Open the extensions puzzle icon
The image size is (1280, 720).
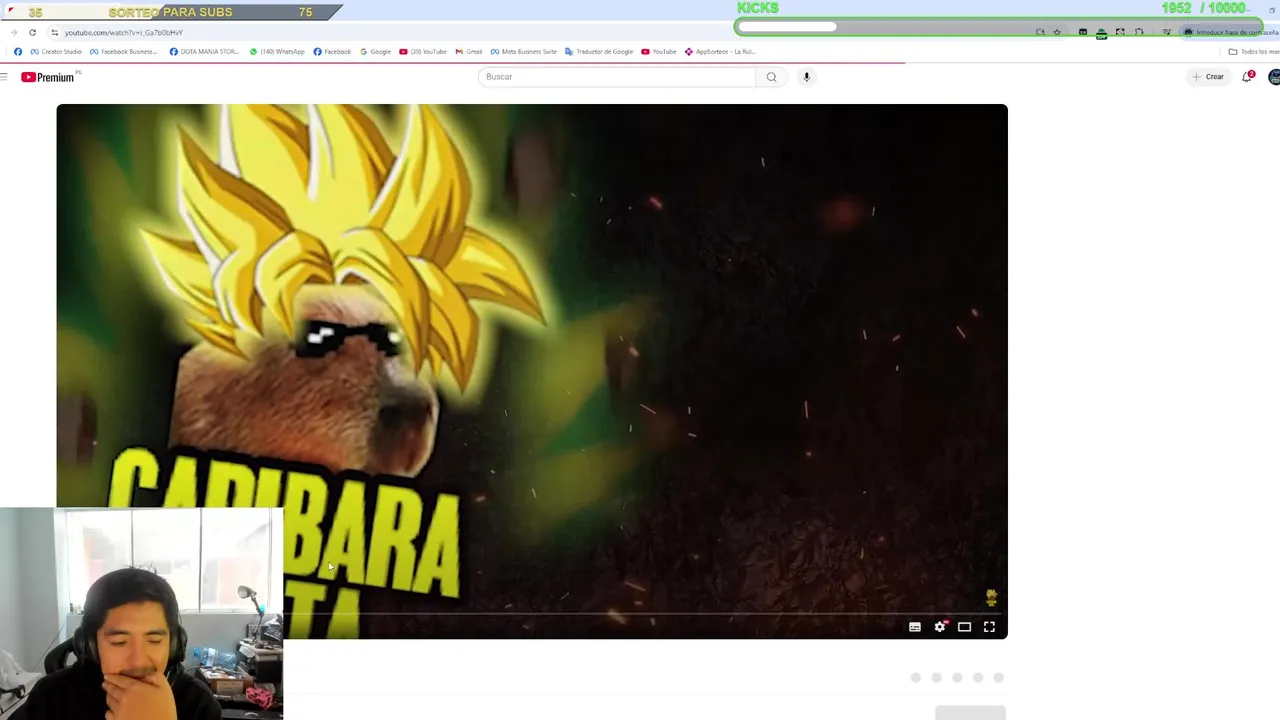tap(1139, 32)
